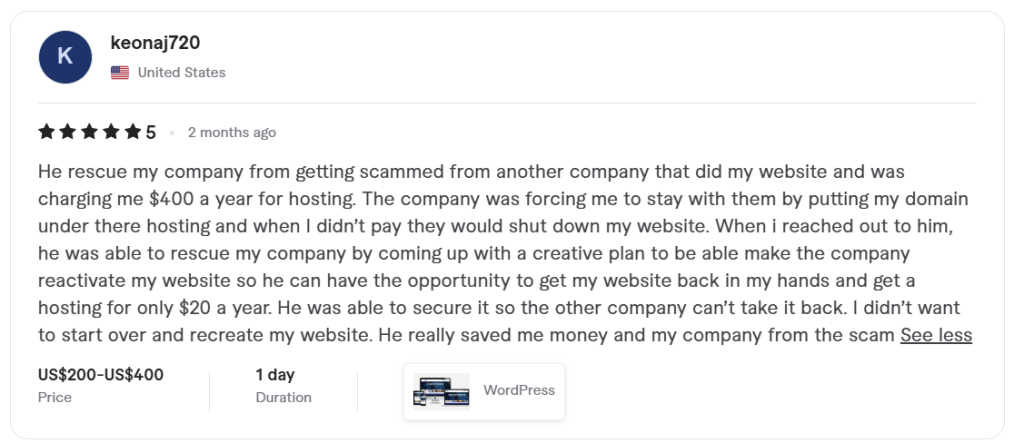Click the fourth rating star
1024x443 pixels.
pos(111,132)
